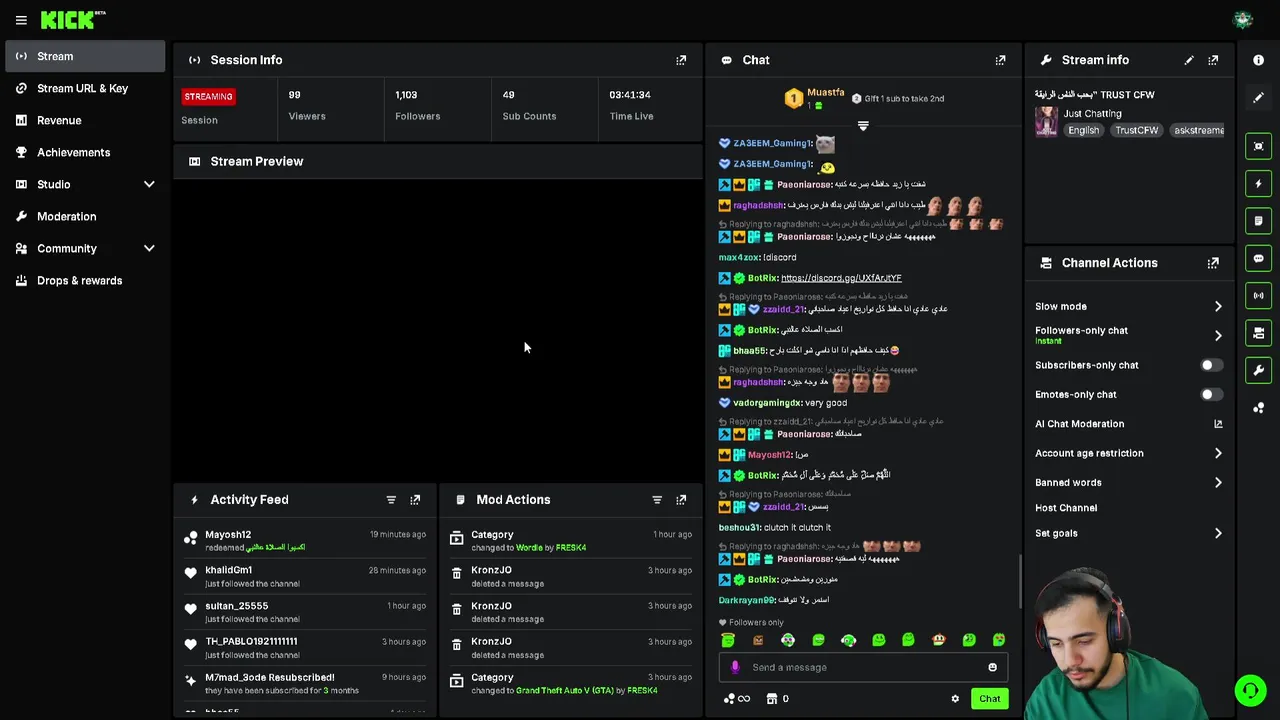The image size is (1280, 720).
Task: Focus the Send a message field
Action: point(865,667)
